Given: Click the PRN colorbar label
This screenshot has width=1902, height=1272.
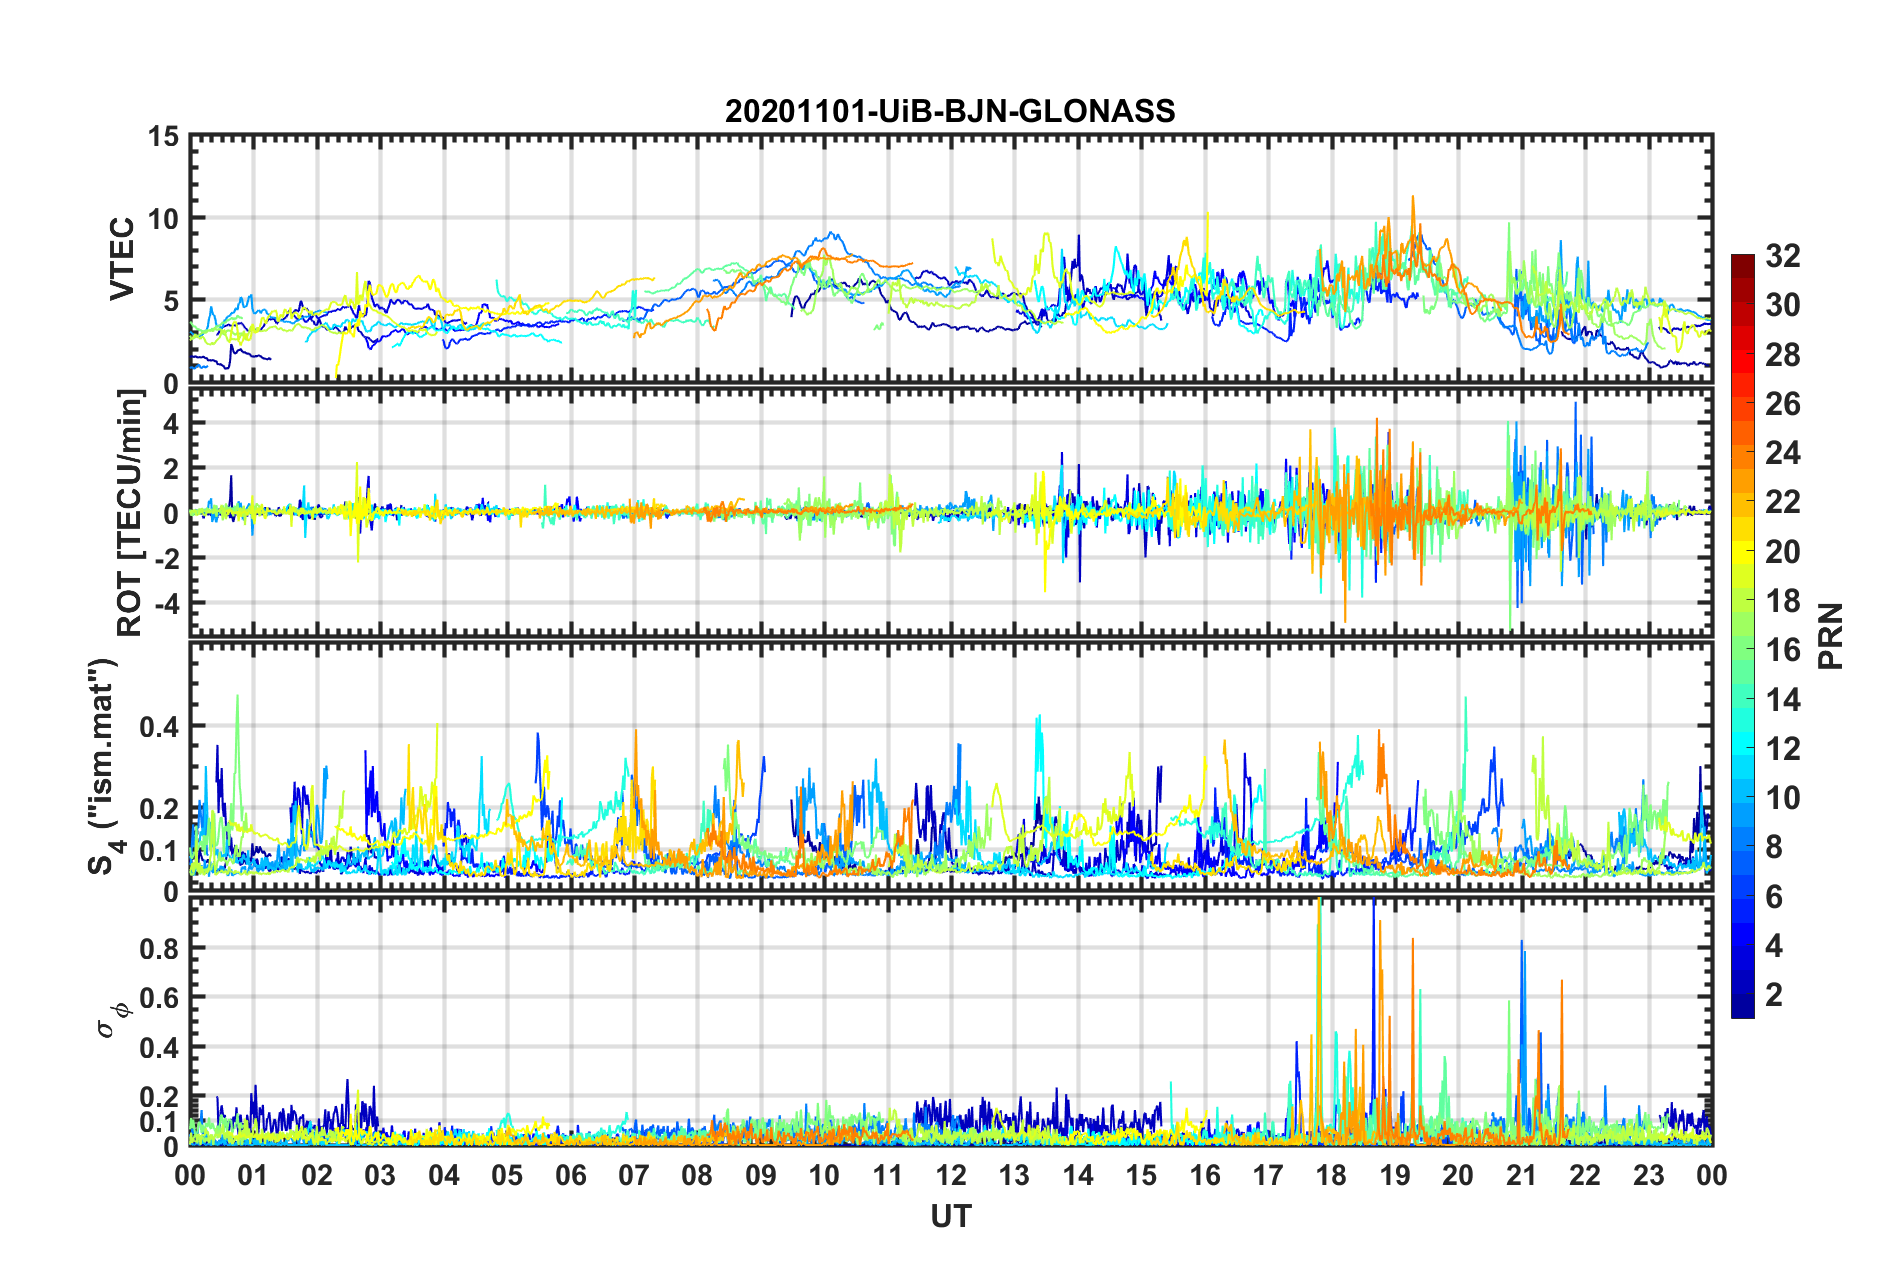Looking at the screenshot, I should click(1830, 636).
